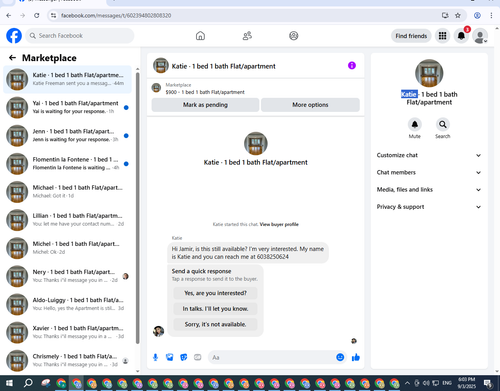Bookmark page with star icon
This screenshot has width=500, height=391.
[458, 15]
